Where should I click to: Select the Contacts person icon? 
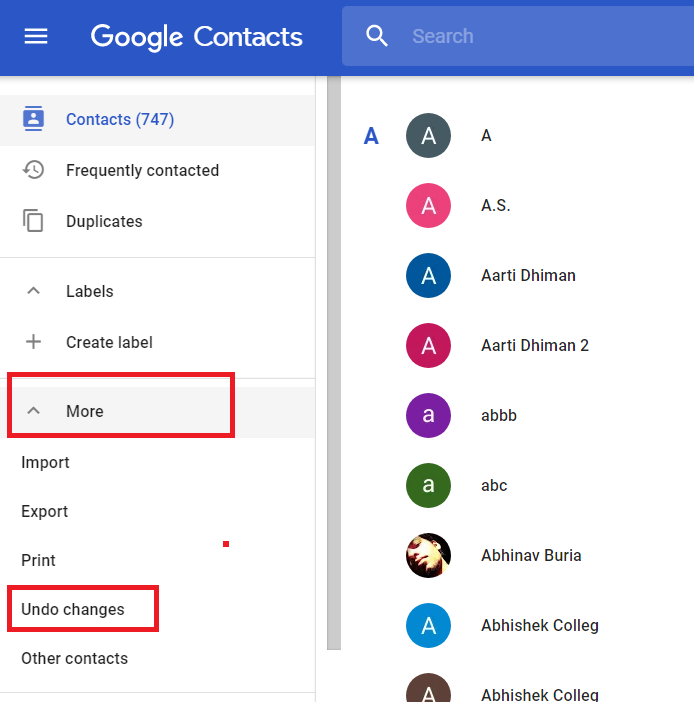click(x=33, y=119)
